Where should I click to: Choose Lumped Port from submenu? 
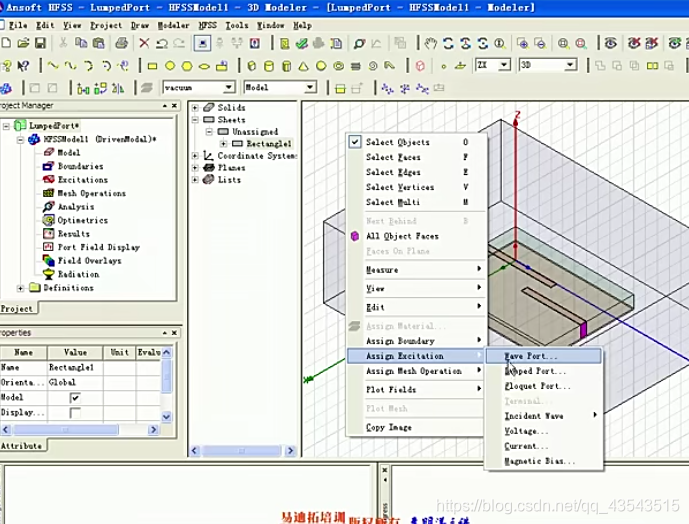tap(544, 371)
